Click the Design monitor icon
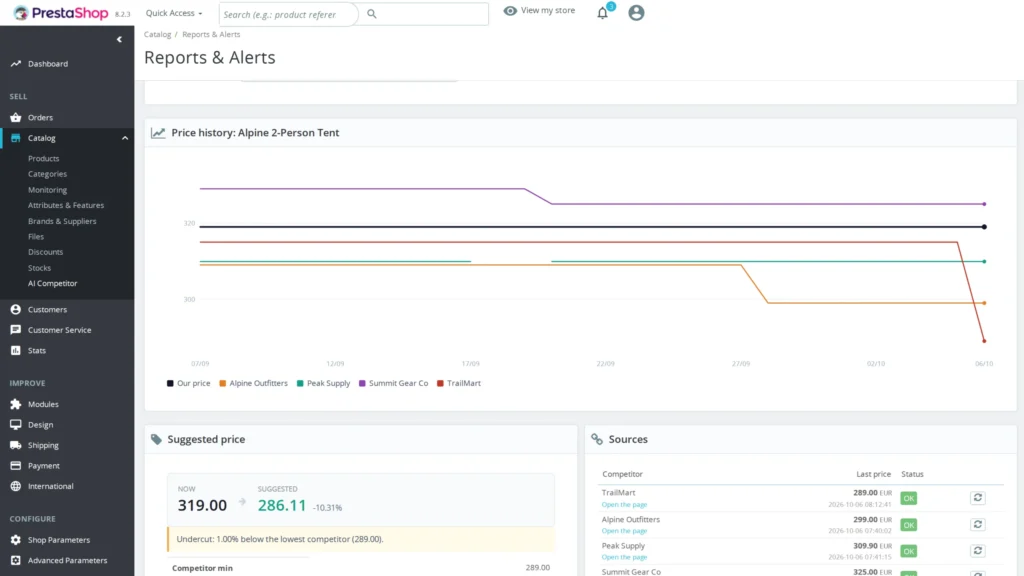Image resolution: width=1024 pixels, height=576 pixels. point(16,424)
